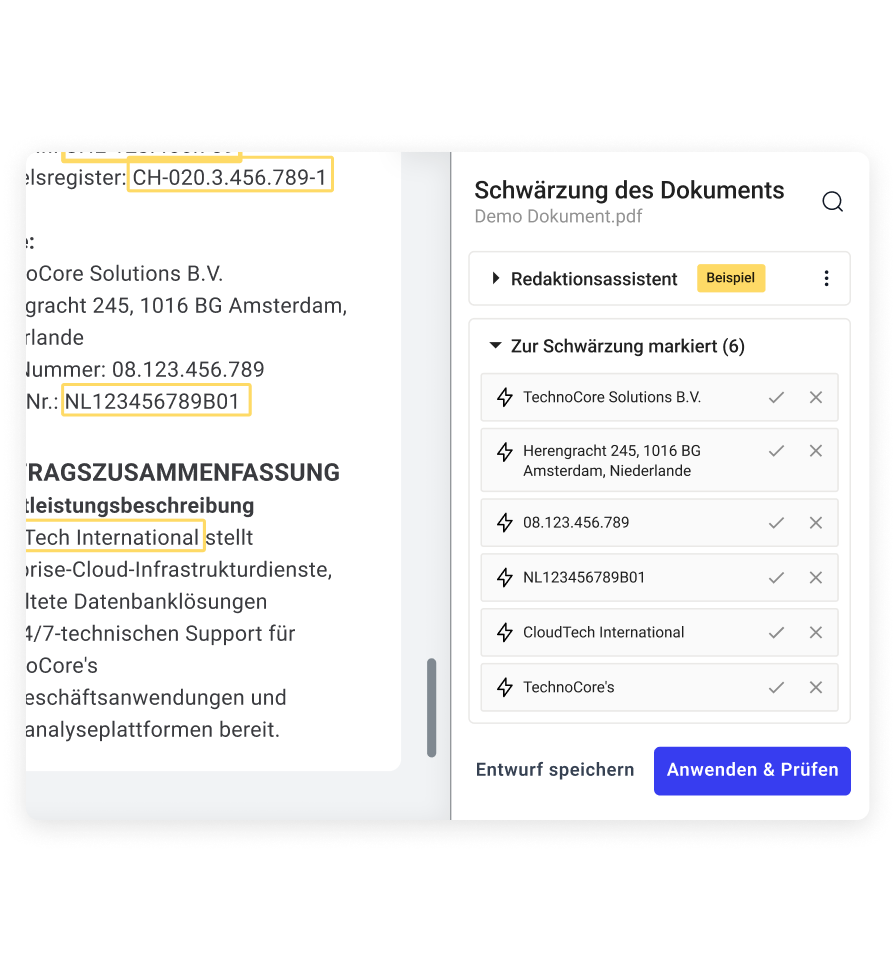
Task: Click Anwenden & Prüfen button
Action: (752, 771)
